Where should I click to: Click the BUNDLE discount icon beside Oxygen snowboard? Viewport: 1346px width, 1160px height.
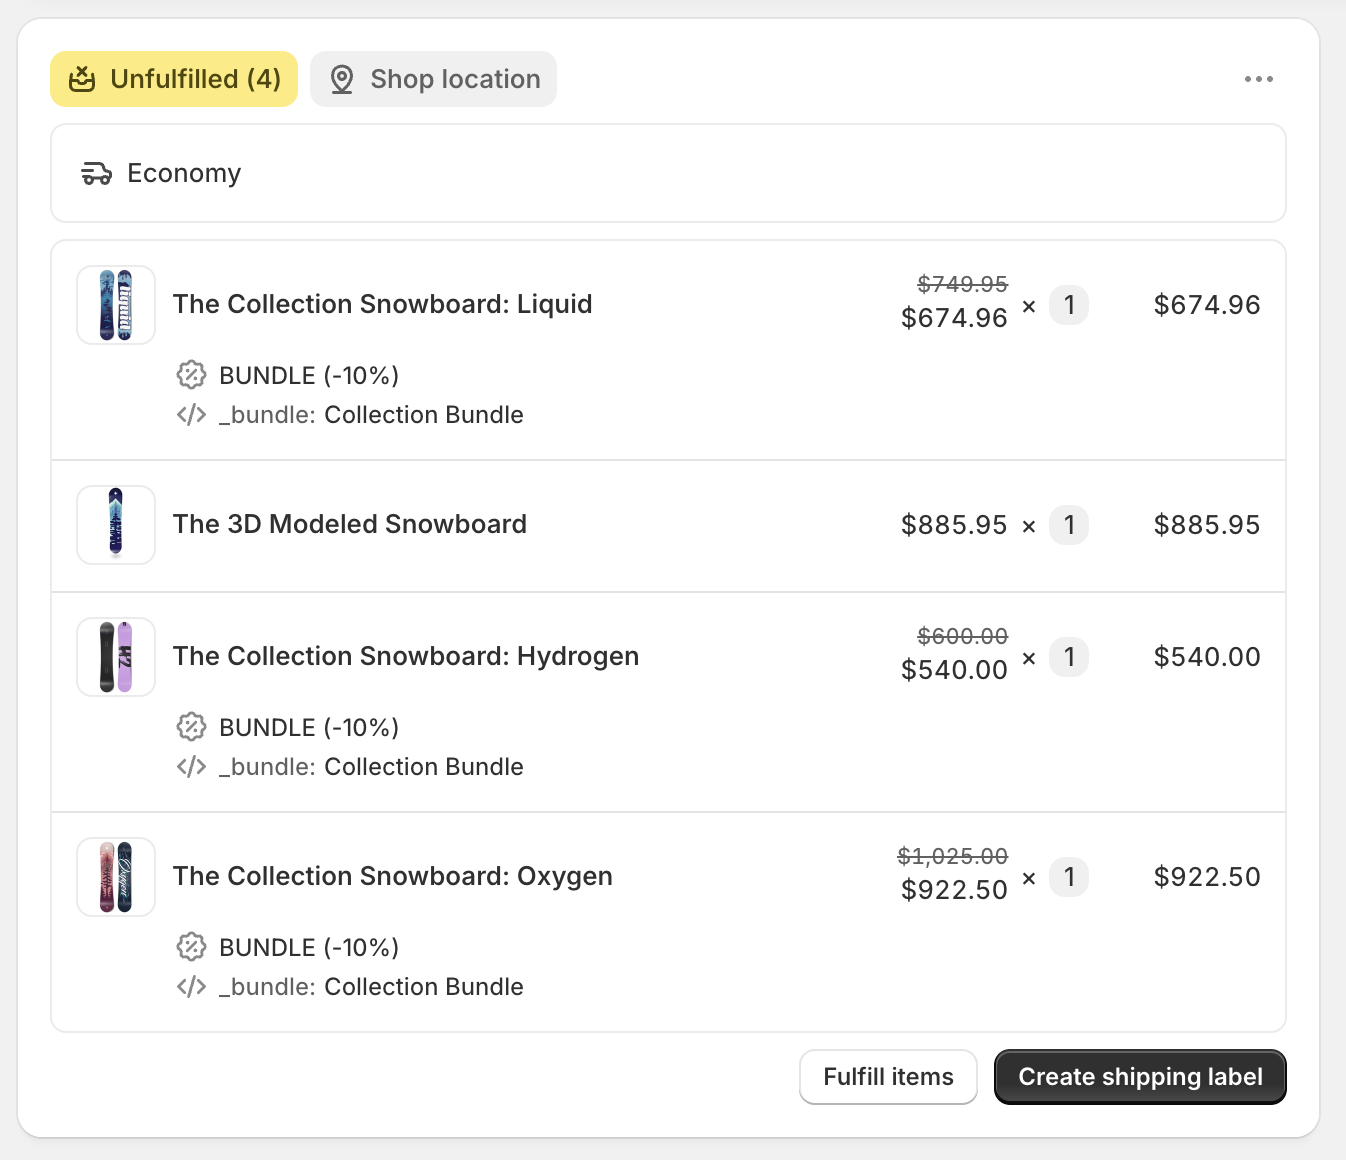pyautogui.click(x=191, y=947)
